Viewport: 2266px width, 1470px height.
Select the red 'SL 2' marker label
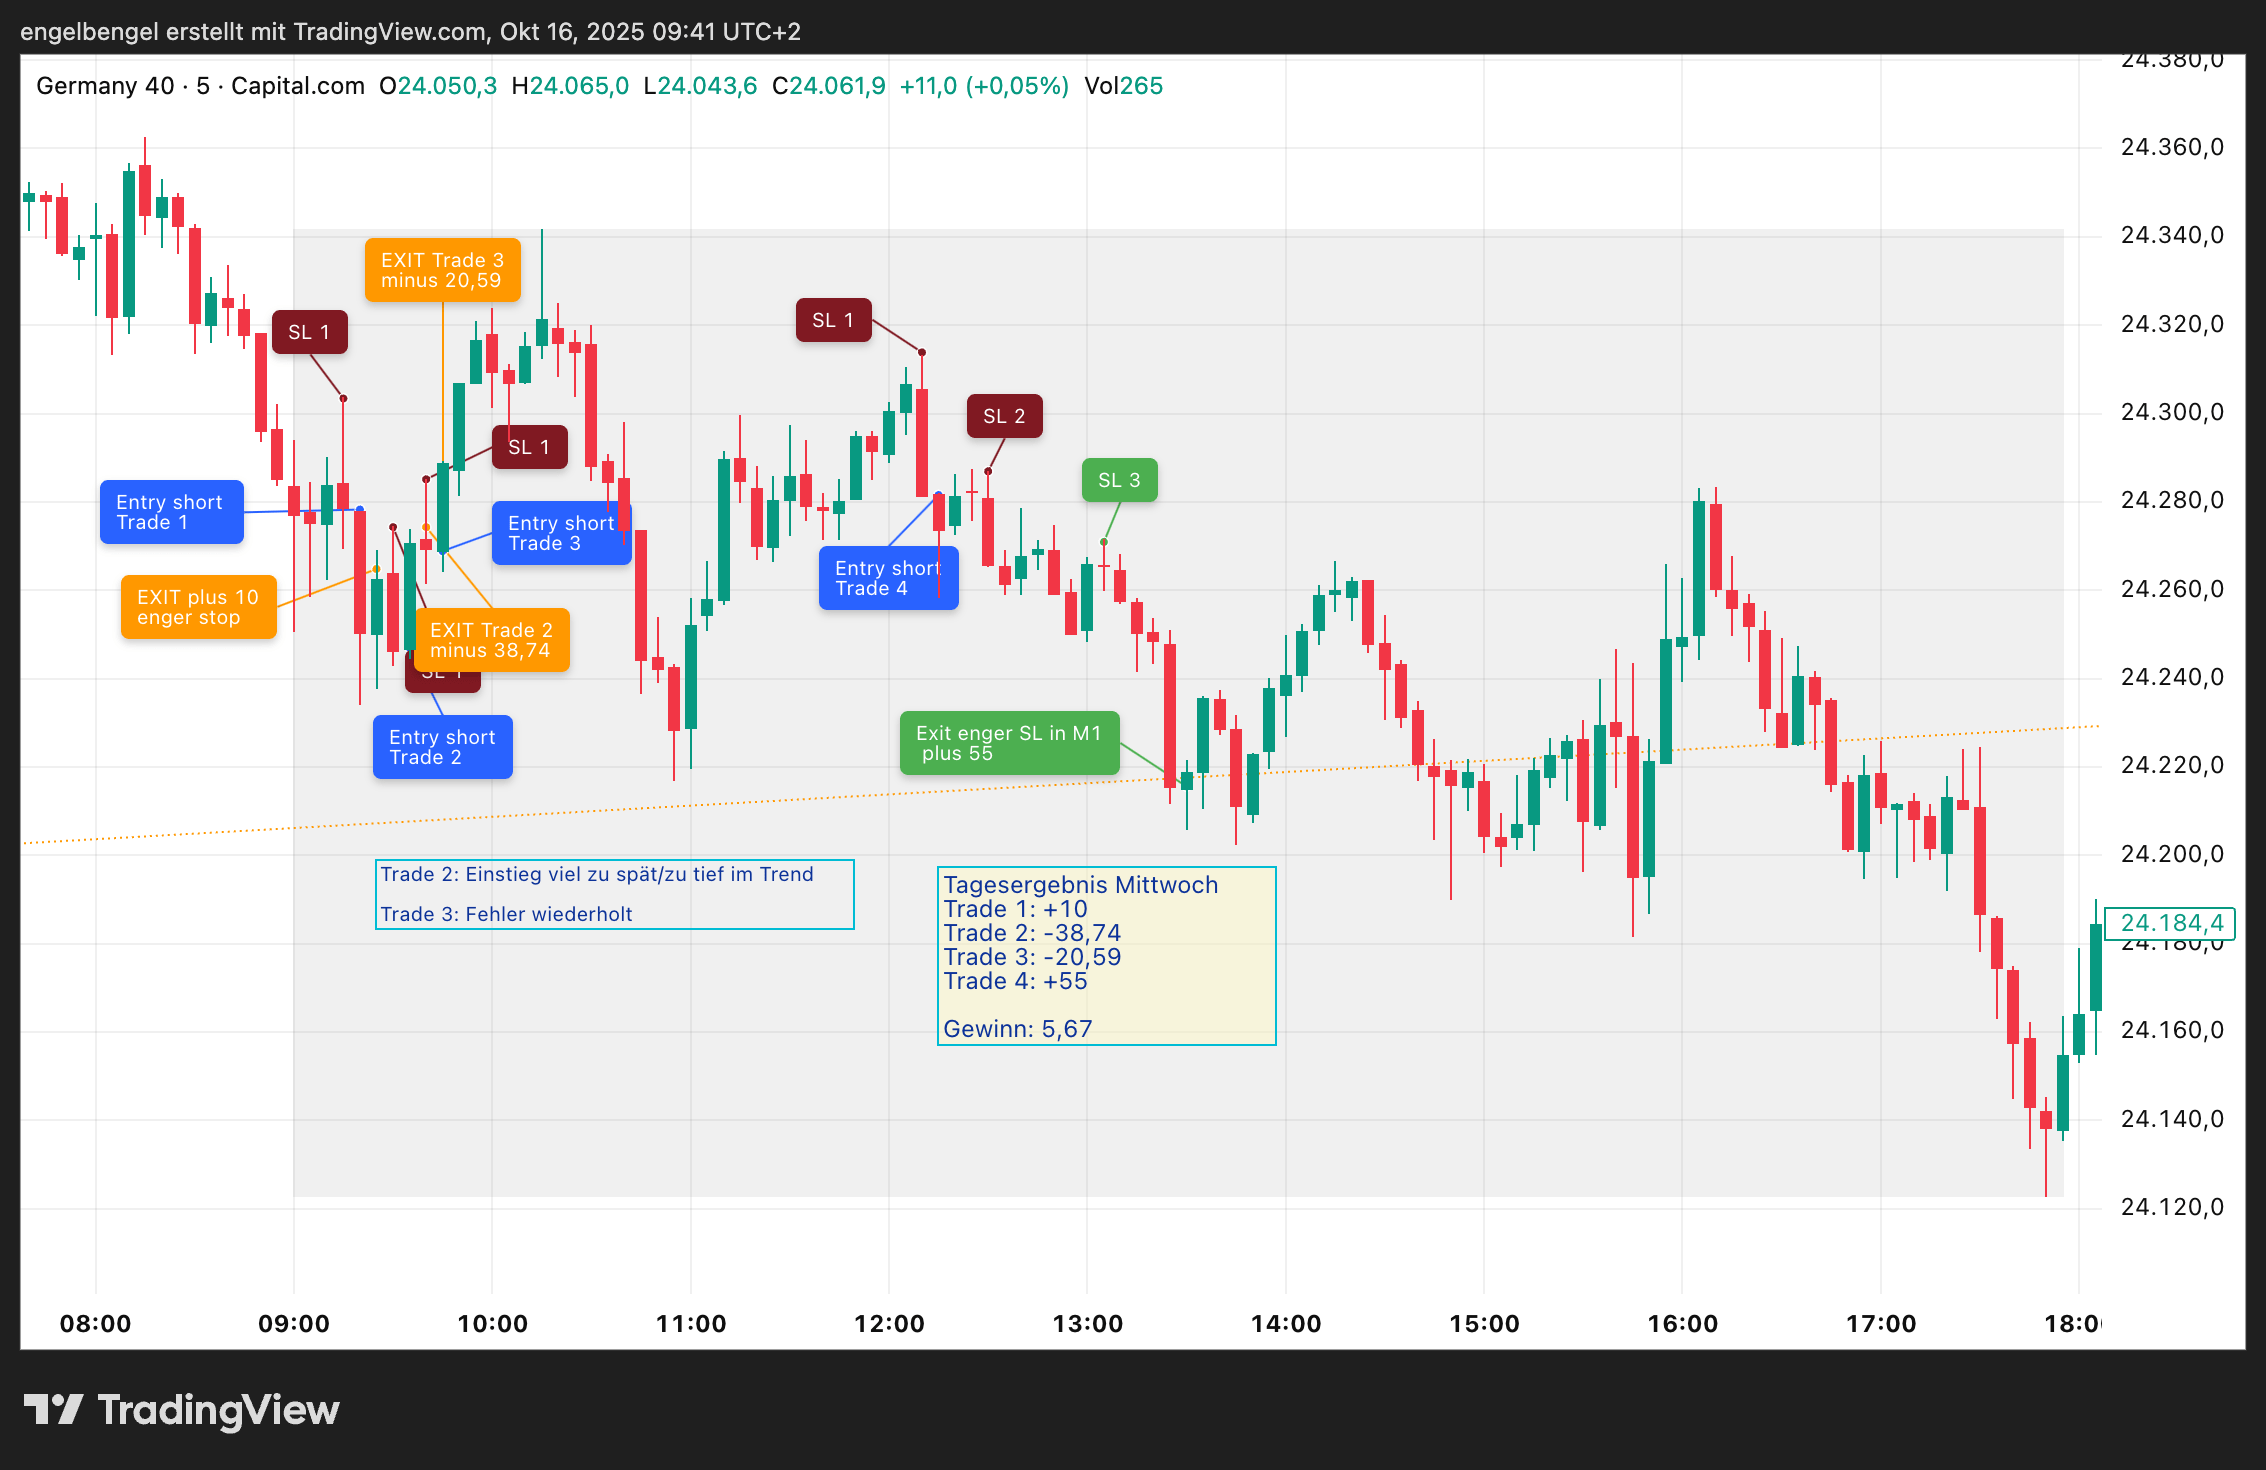1004,415
